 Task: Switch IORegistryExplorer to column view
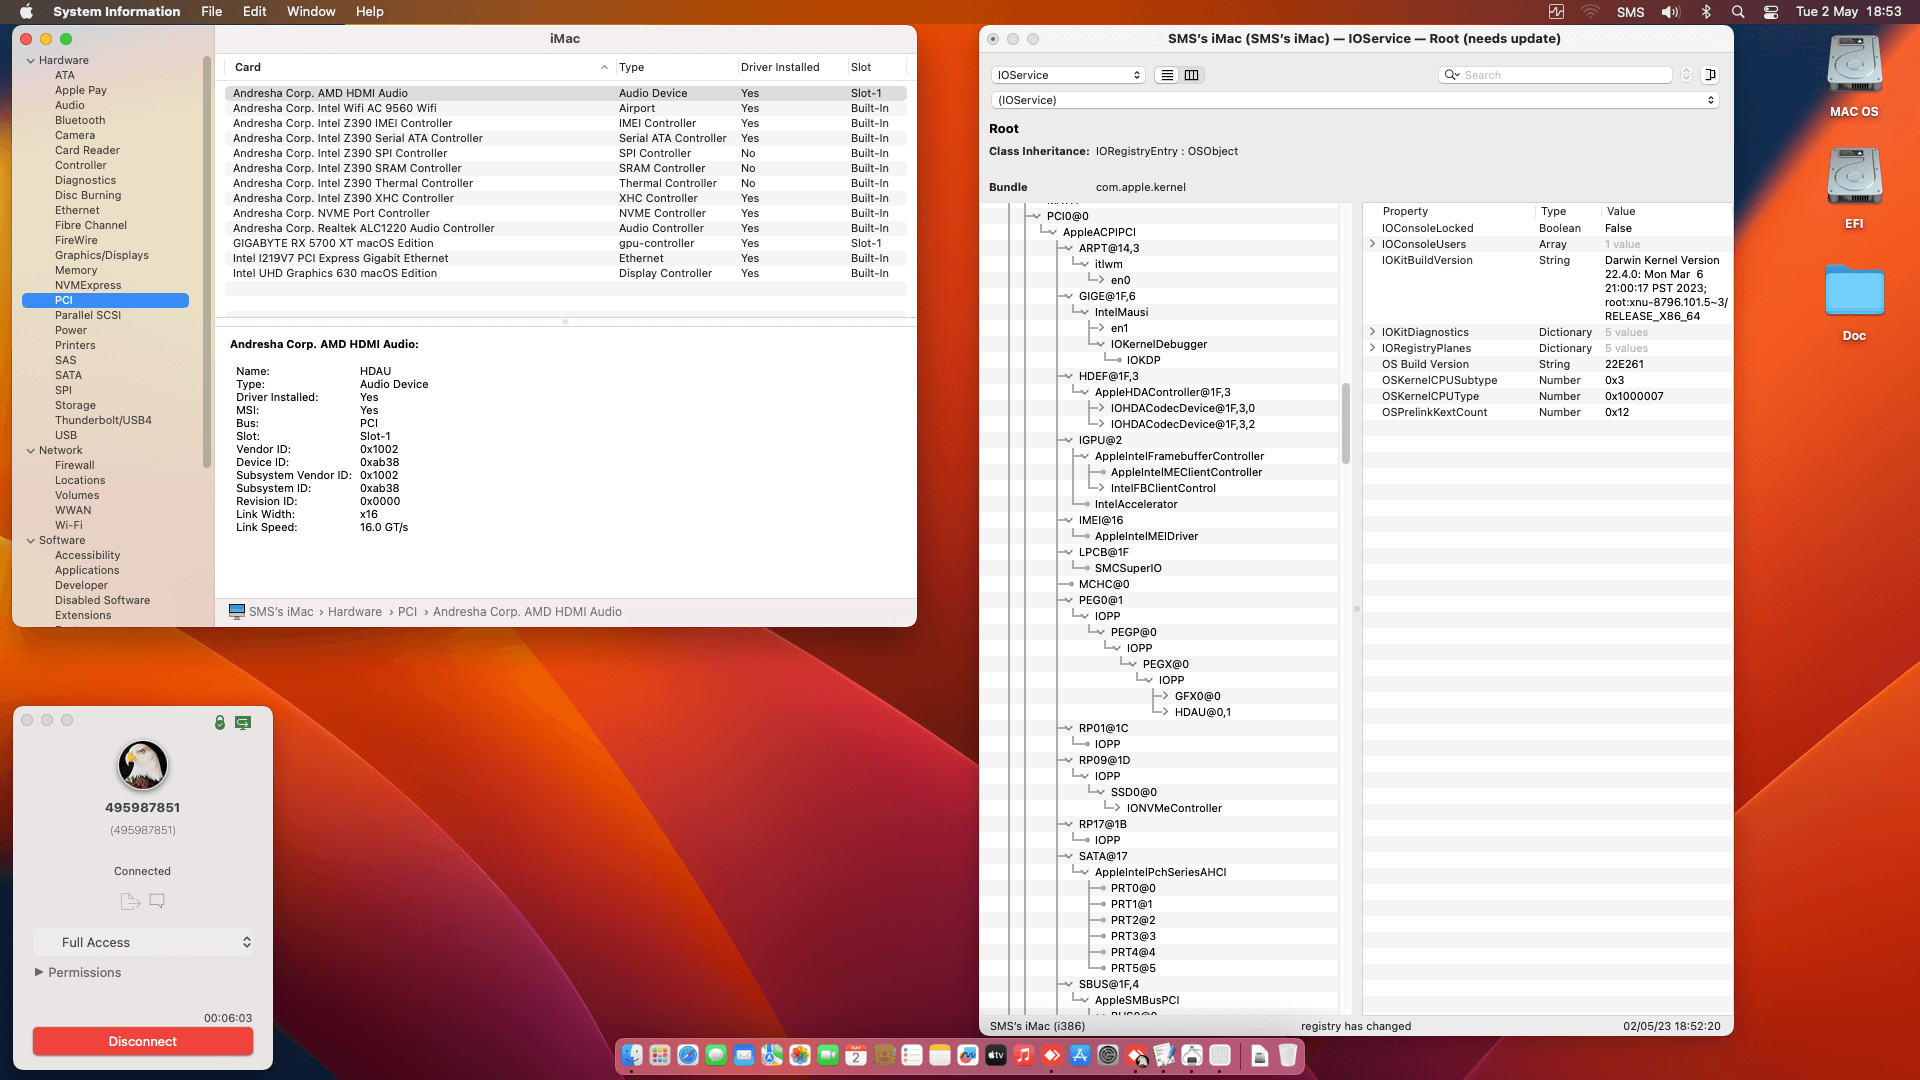1192,75
